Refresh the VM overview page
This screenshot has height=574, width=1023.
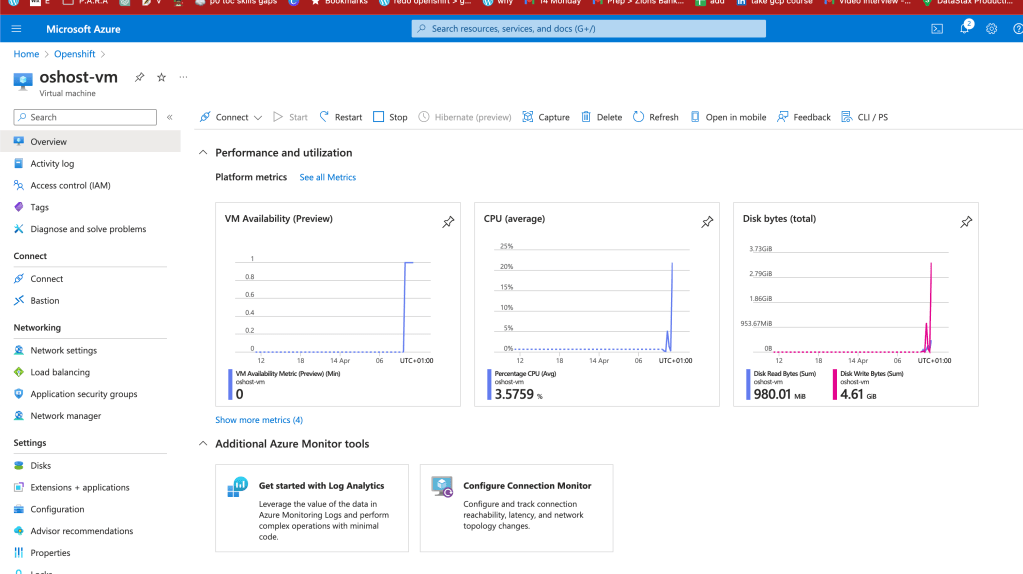[x=656, y=117]
